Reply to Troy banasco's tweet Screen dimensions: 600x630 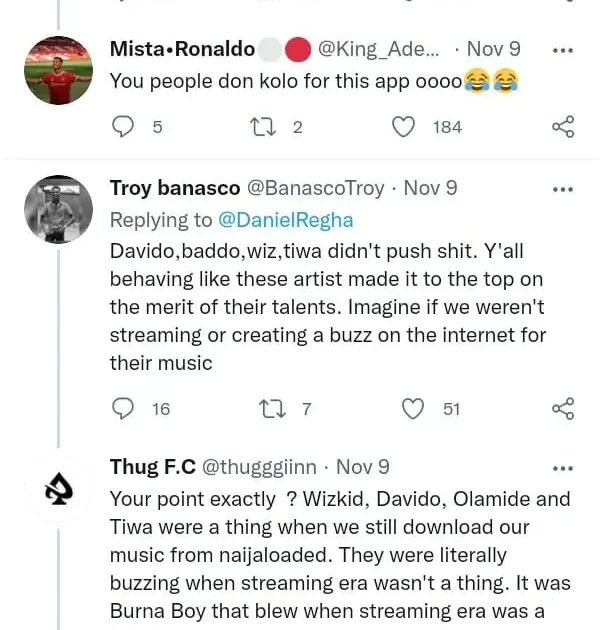click(x=124, y=408)
